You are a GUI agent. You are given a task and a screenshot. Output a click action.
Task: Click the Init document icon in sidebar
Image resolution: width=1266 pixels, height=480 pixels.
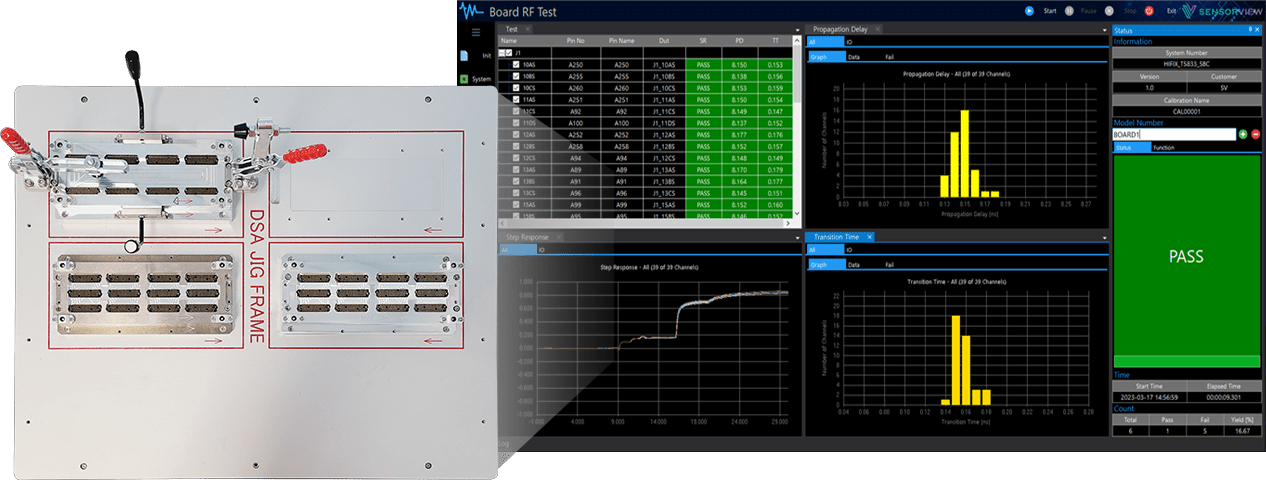point(464,56)
